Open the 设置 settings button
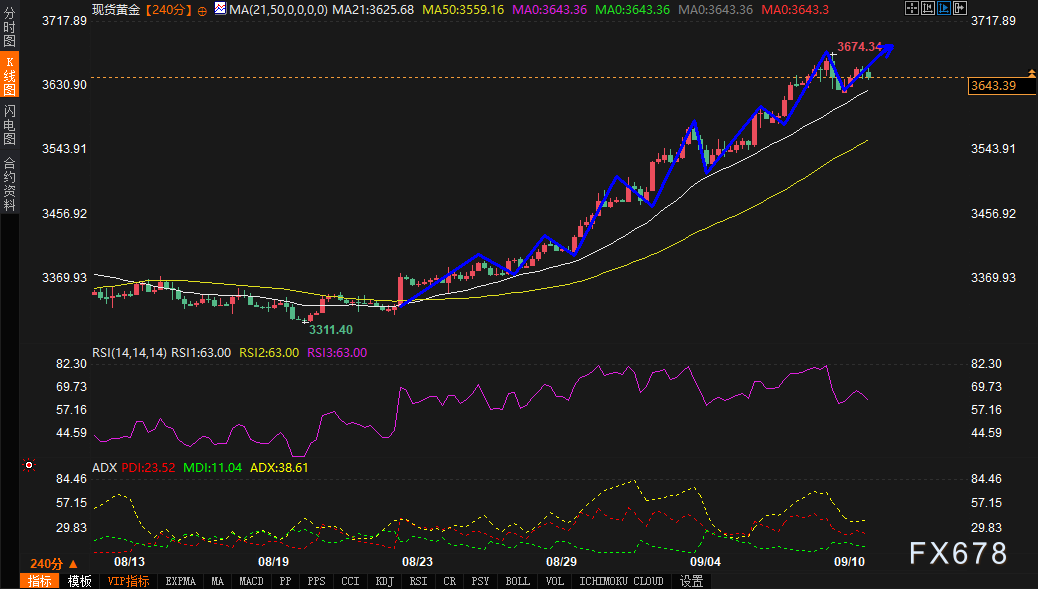This screenshot has width=1038, height=589. [691, 581]
